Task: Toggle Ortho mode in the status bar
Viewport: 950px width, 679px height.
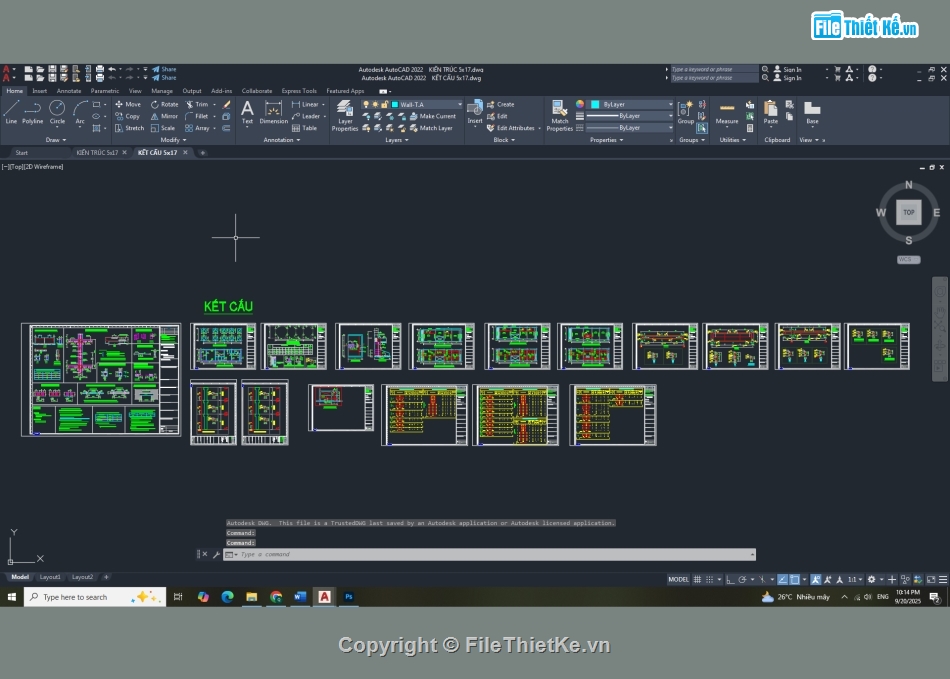Action: tap(730, 579)
